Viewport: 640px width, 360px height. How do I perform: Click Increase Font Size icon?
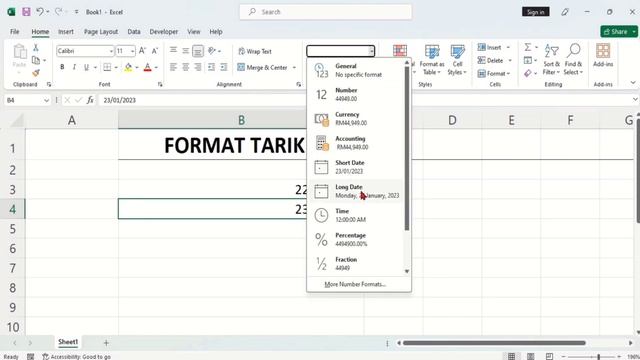(x=142, y=51)
